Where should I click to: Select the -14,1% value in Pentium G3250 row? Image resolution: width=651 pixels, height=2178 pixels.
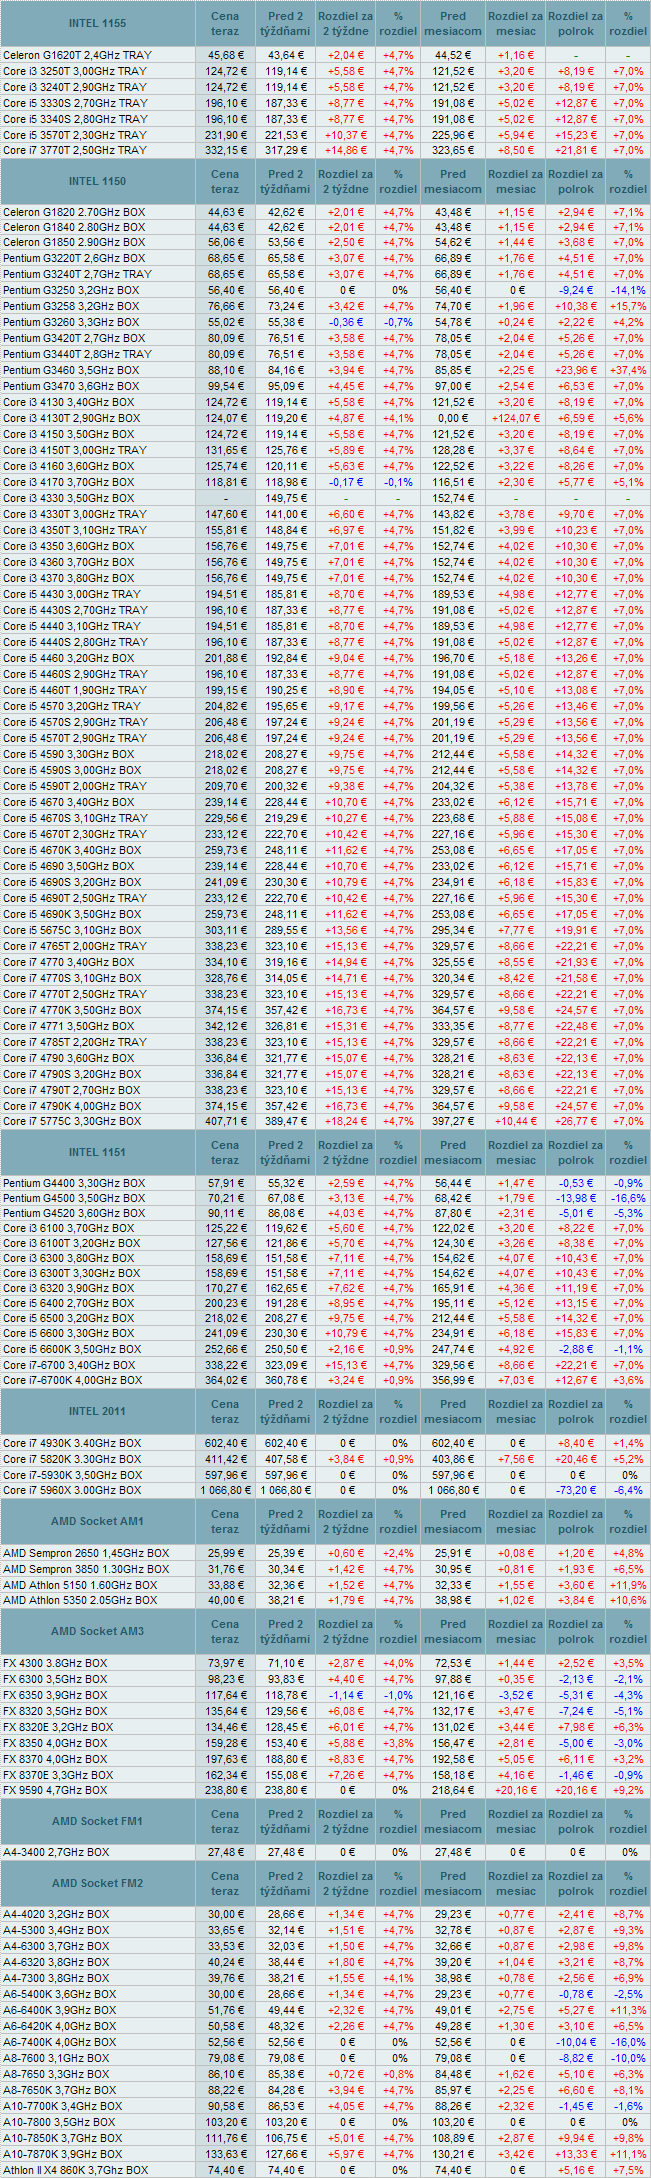pos(628,290)
